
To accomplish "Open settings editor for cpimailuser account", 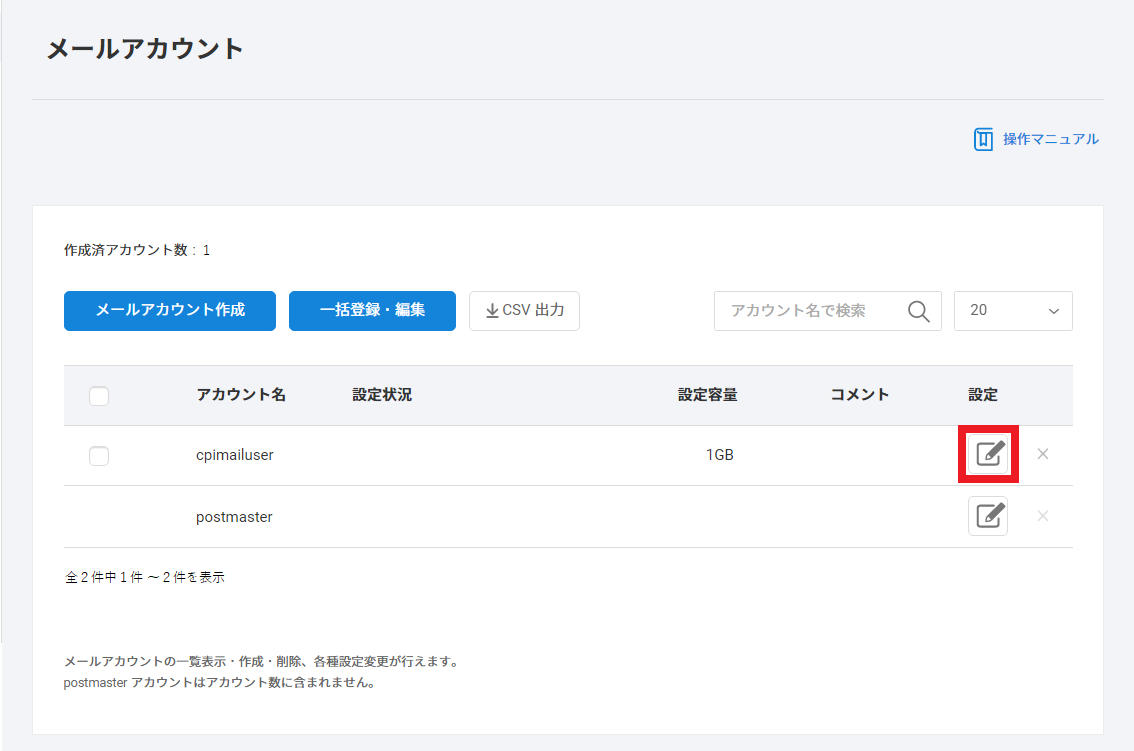I will tap(988, 454).
